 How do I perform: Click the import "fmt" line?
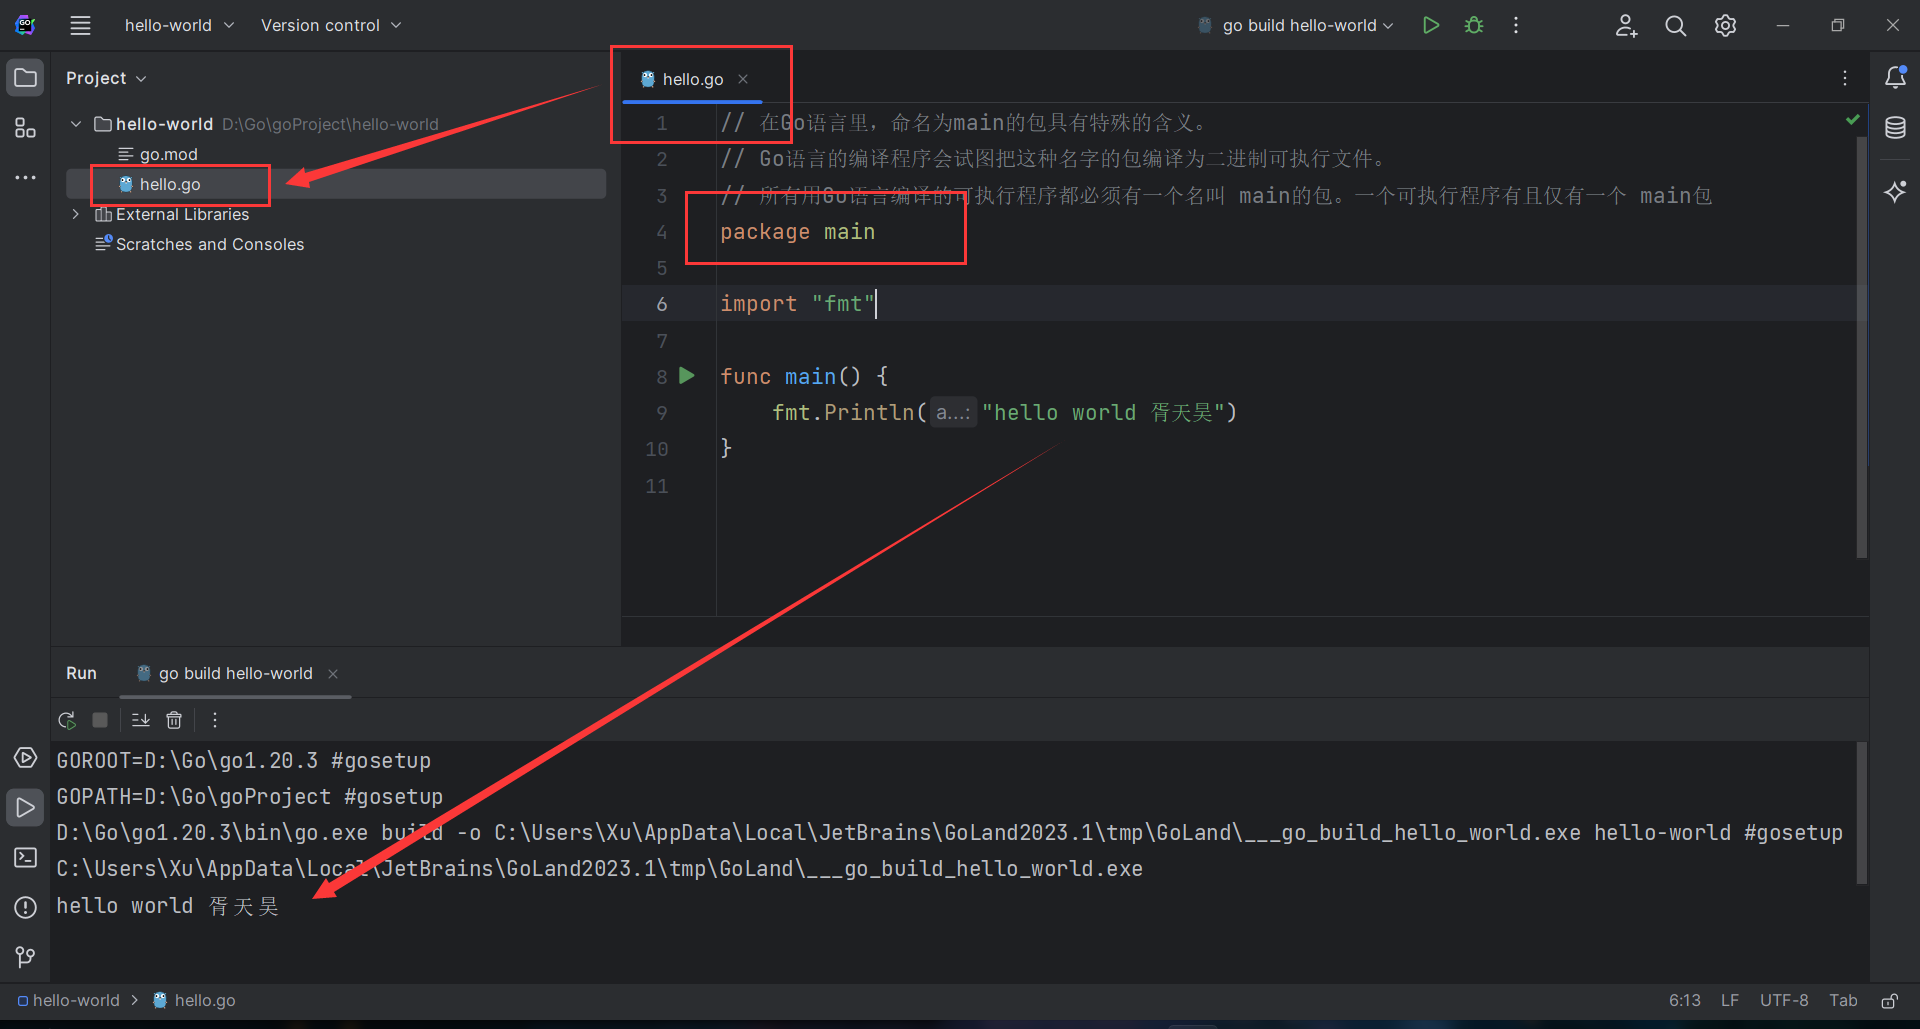pos(797,304)
